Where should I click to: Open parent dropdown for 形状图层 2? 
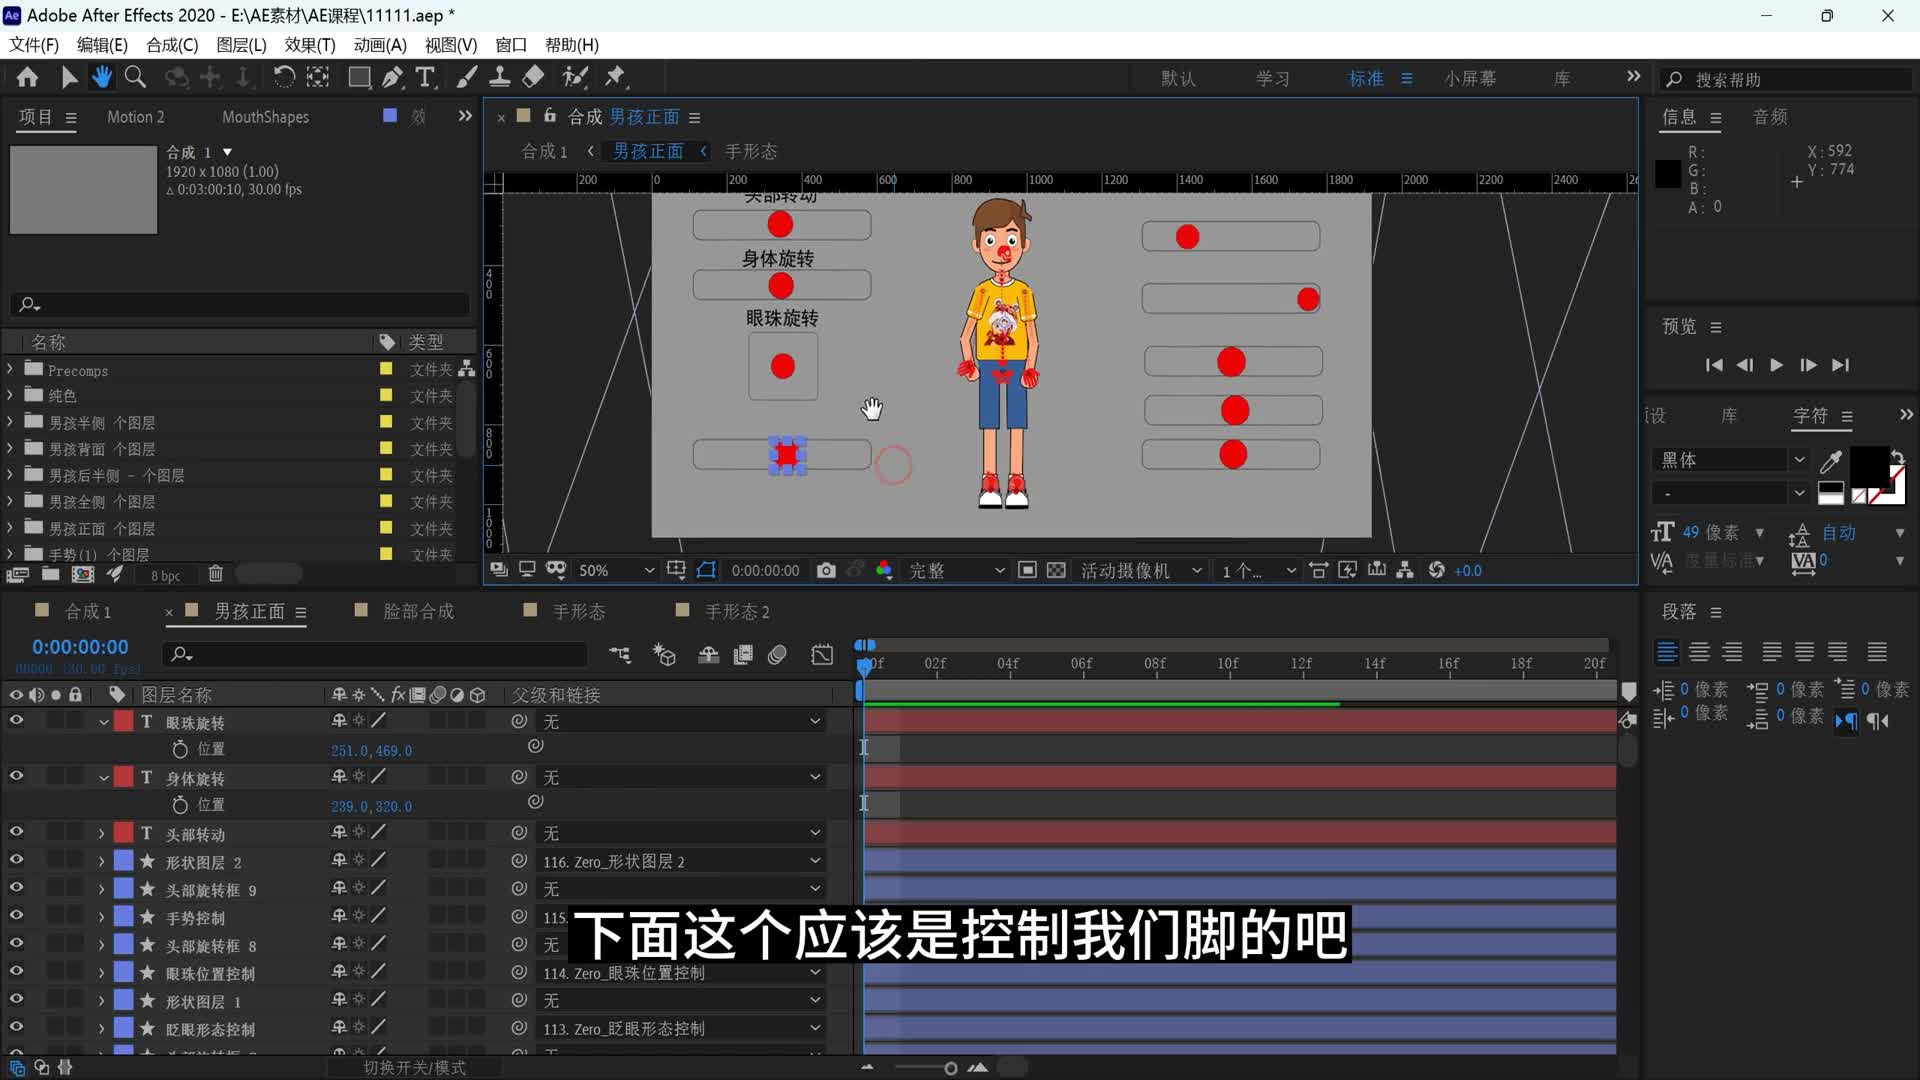(x=682, y=861)
